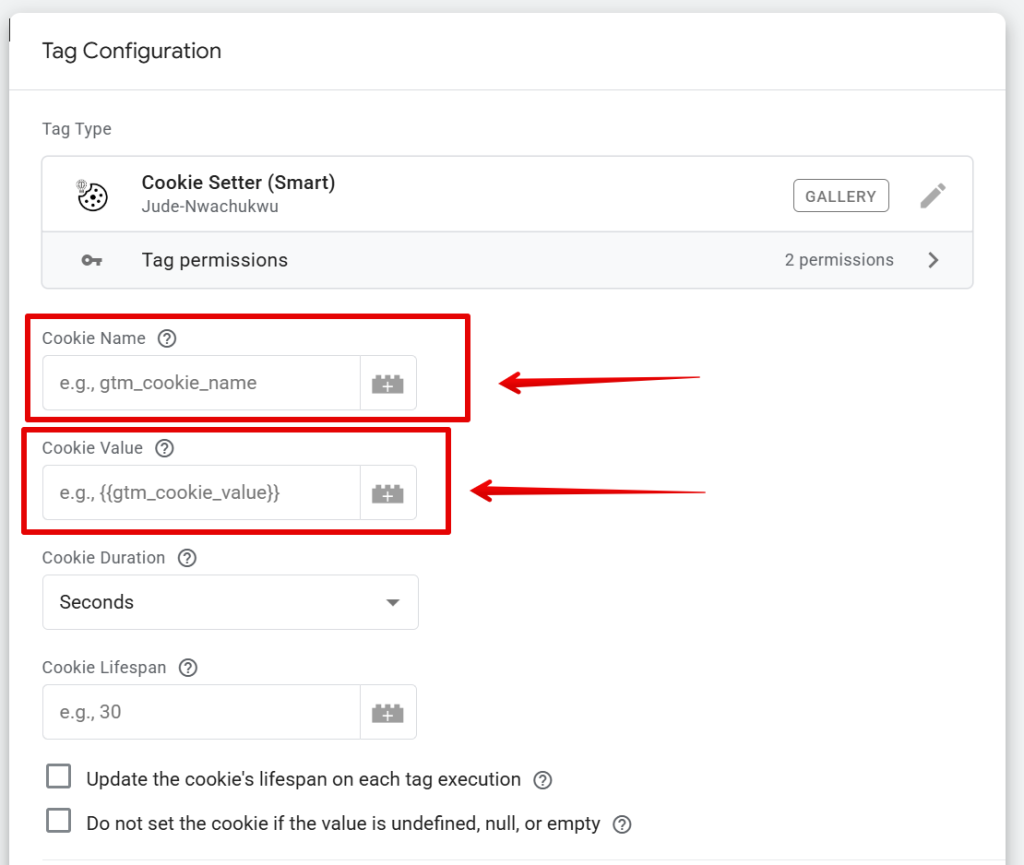Viewport: 1024px width, 865px height.
Task: Enable updating cookie lifespan on each execution
Action: pyautogui.click(x=60, y=777)
